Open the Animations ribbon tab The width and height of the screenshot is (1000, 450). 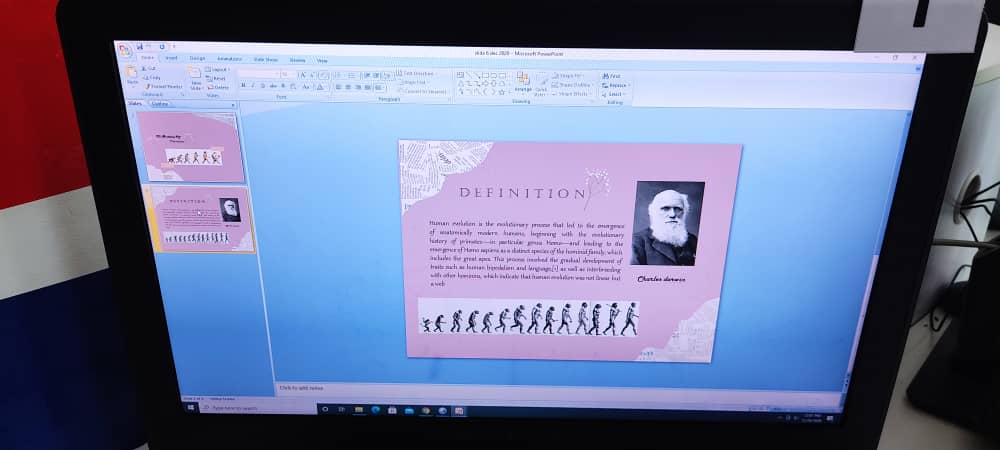[229, 59]
